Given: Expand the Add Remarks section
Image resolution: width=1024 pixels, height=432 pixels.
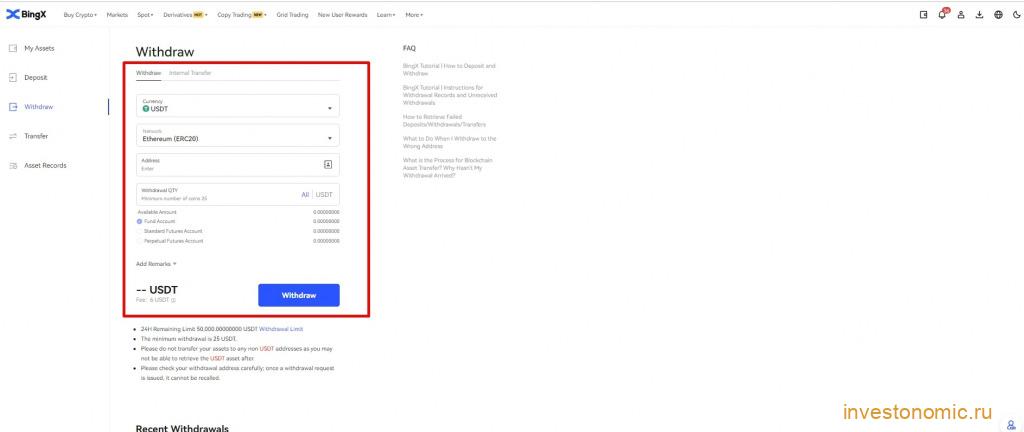Looking at the screenshot, I should (x=156, y=264).
